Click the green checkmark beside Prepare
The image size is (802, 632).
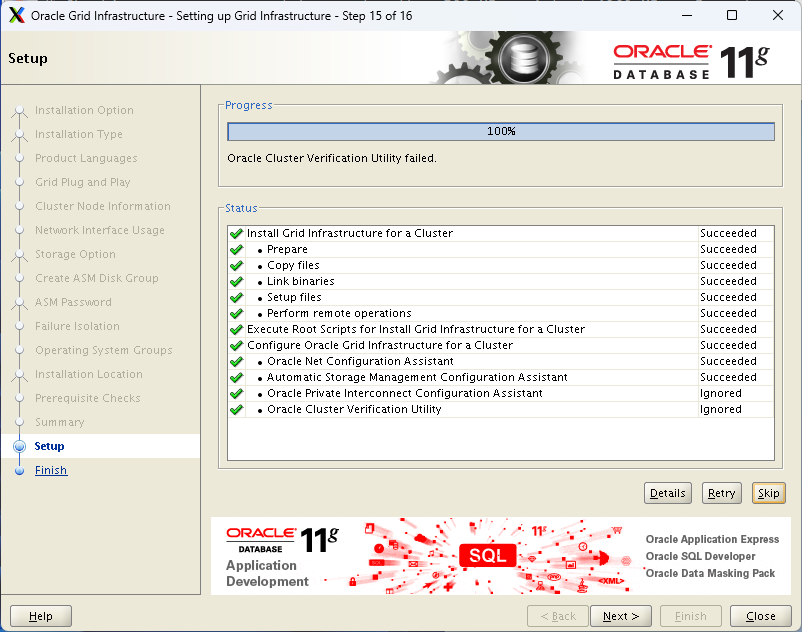tap(236, 250)
